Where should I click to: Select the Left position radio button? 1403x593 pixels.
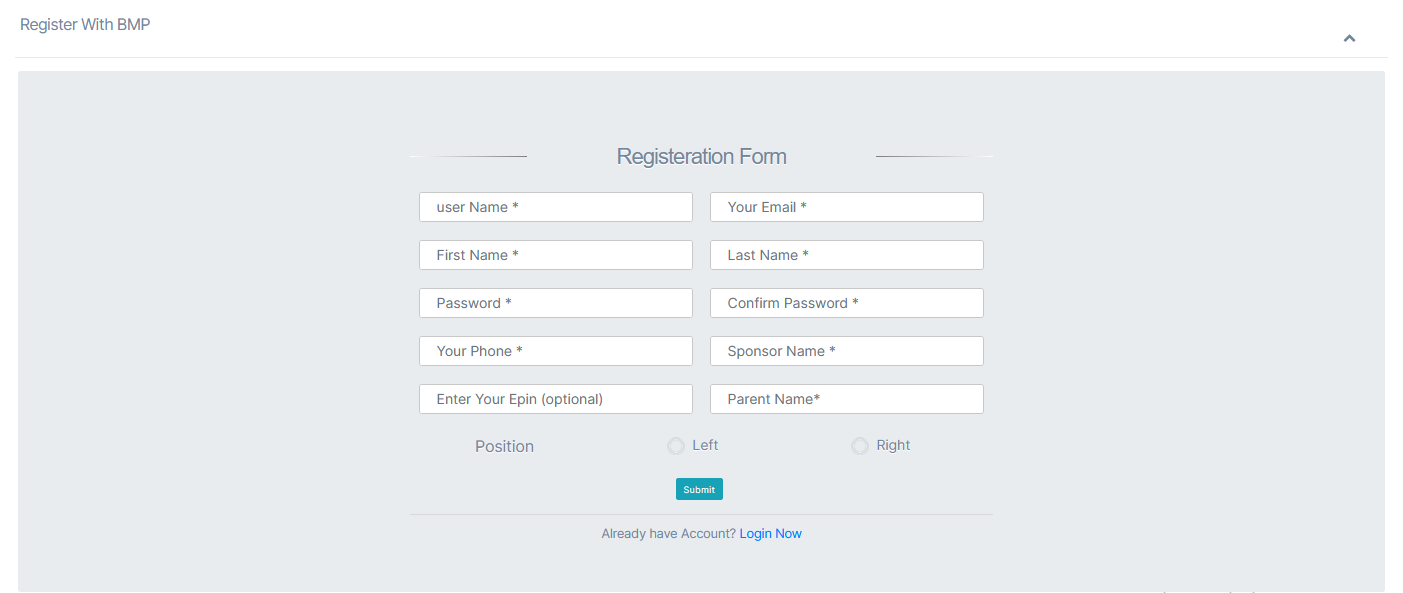[676, 446]
